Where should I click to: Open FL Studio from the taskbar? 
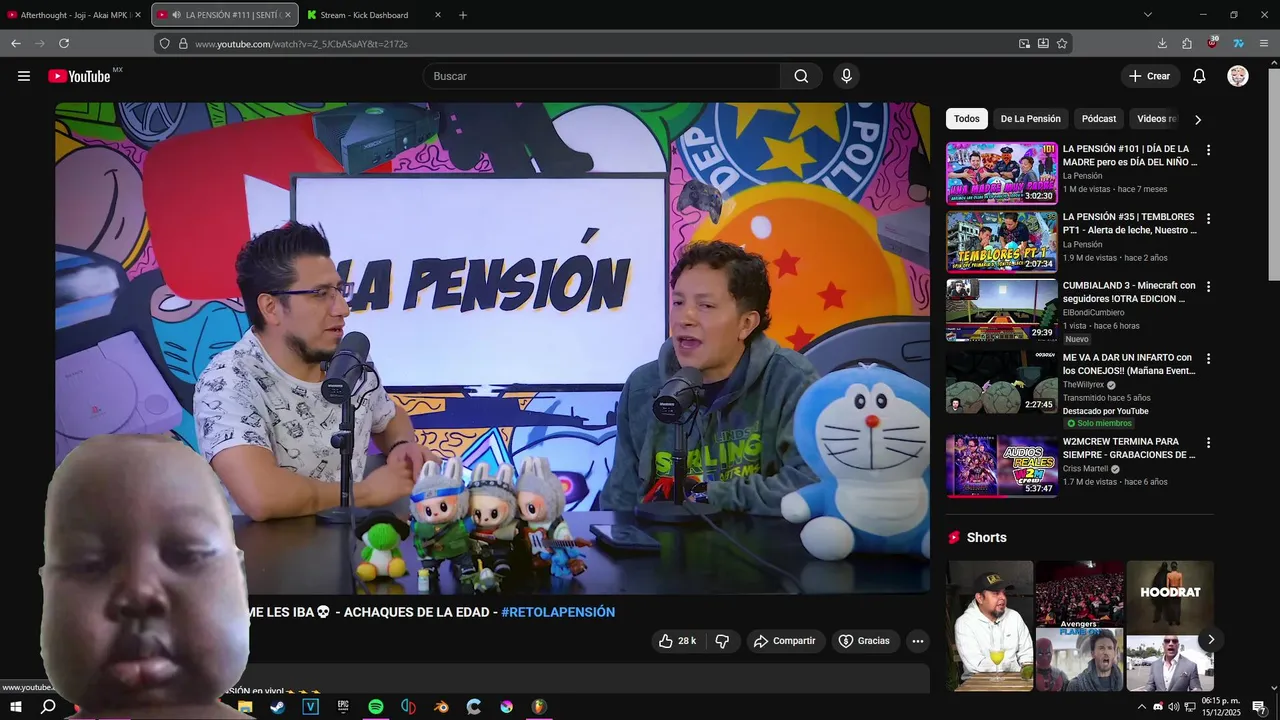pos(538,706)
